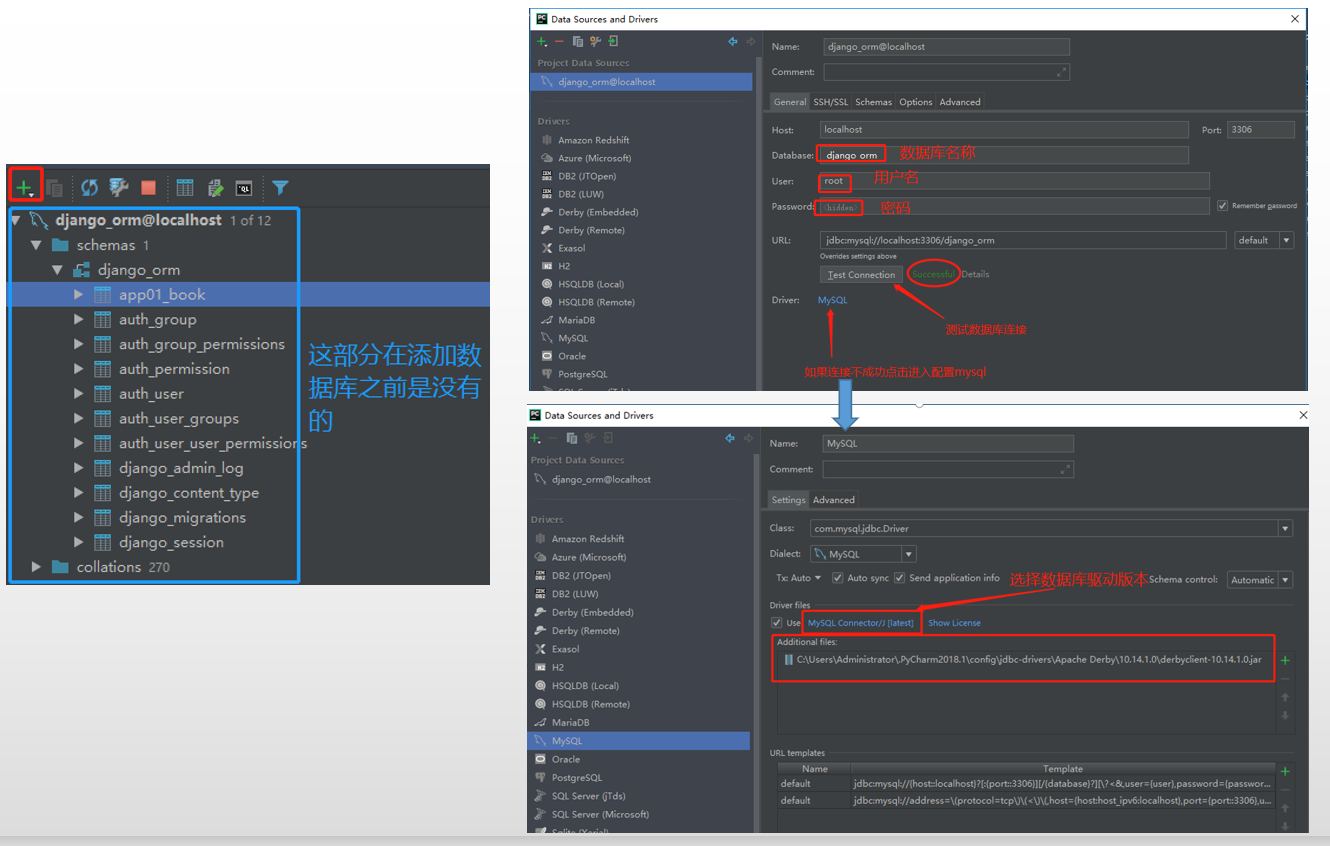Click the URL field with jdbc:mysql://localhost:3306/django_orm
The height and width of the screenshot is (846, 1330).
(x=1023, y=240)
